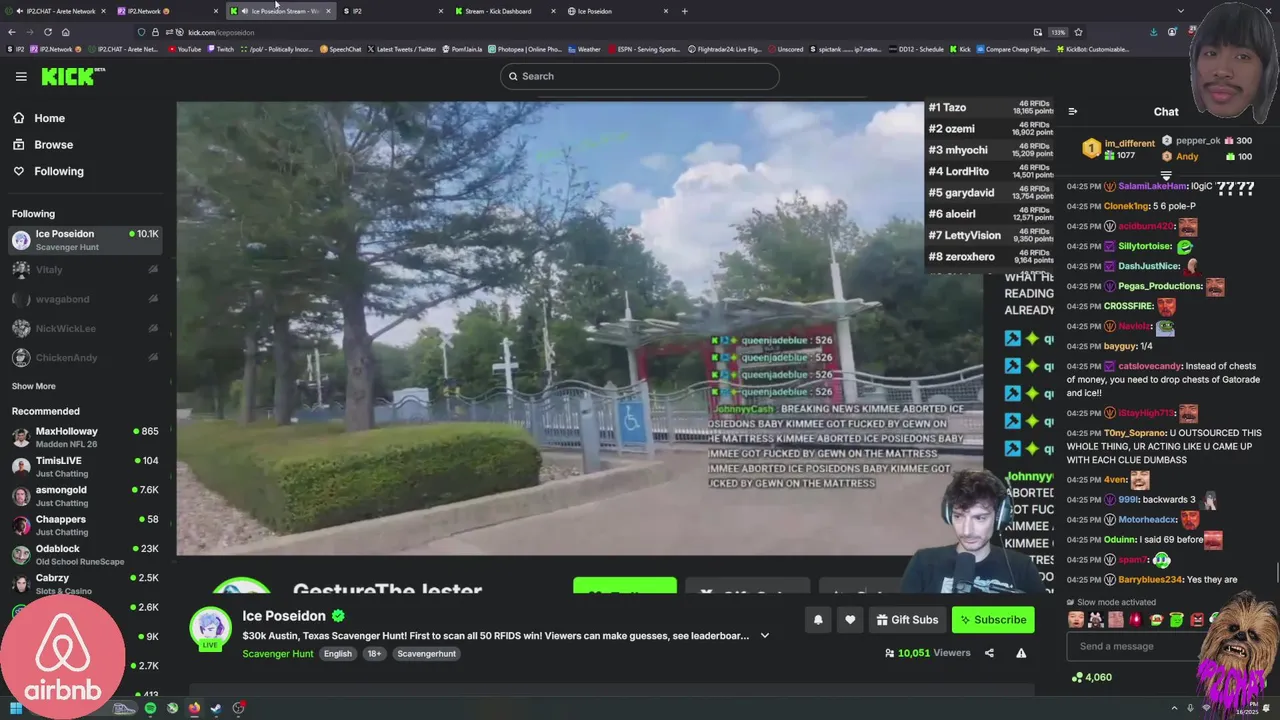Reload the page
The width and height of the screenshot is (1280, 720).
click(x=47, y=32)
